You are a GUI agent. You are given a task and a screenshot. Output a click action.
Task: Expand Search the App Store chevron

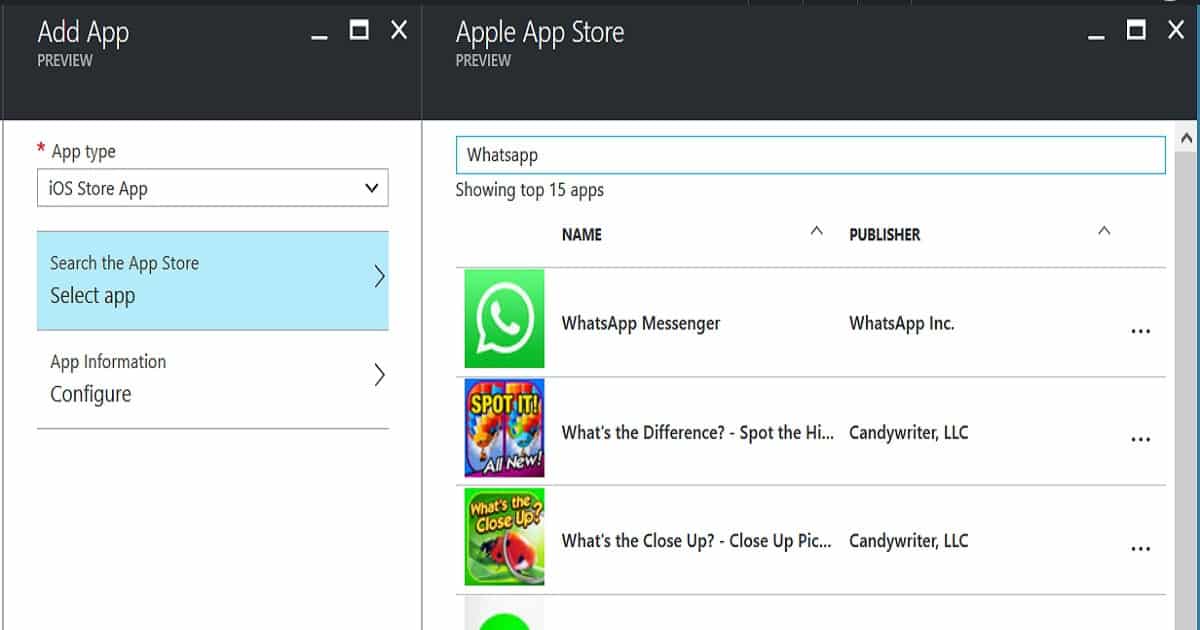(379, 277)
